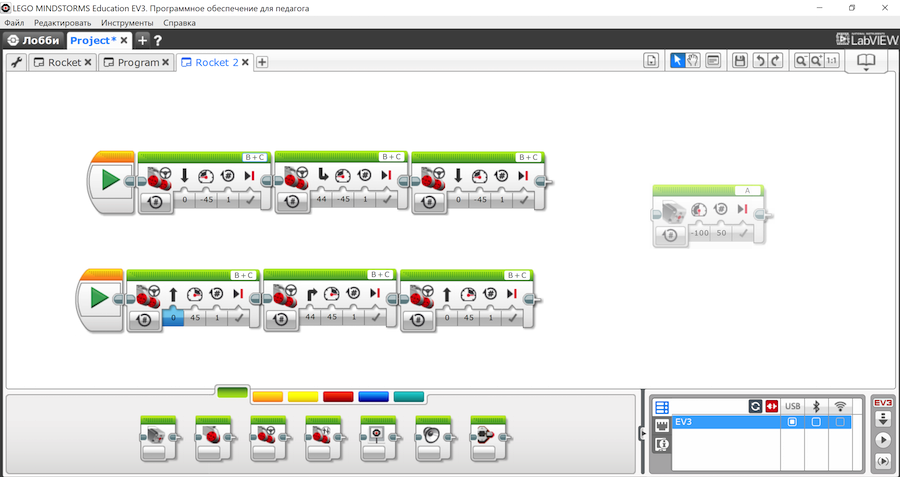The height and width of the screenshot is (477, 900).
Task: Pick the Move Steering block in palette
Action: (269, 438)
